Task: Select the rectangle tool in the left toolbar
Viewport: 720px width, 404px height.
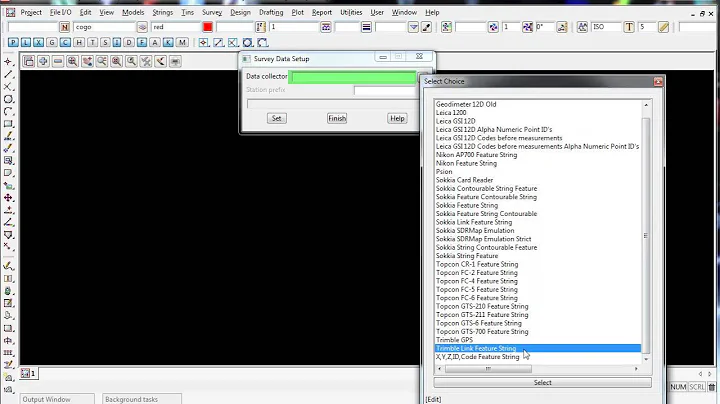Action: 8,124
